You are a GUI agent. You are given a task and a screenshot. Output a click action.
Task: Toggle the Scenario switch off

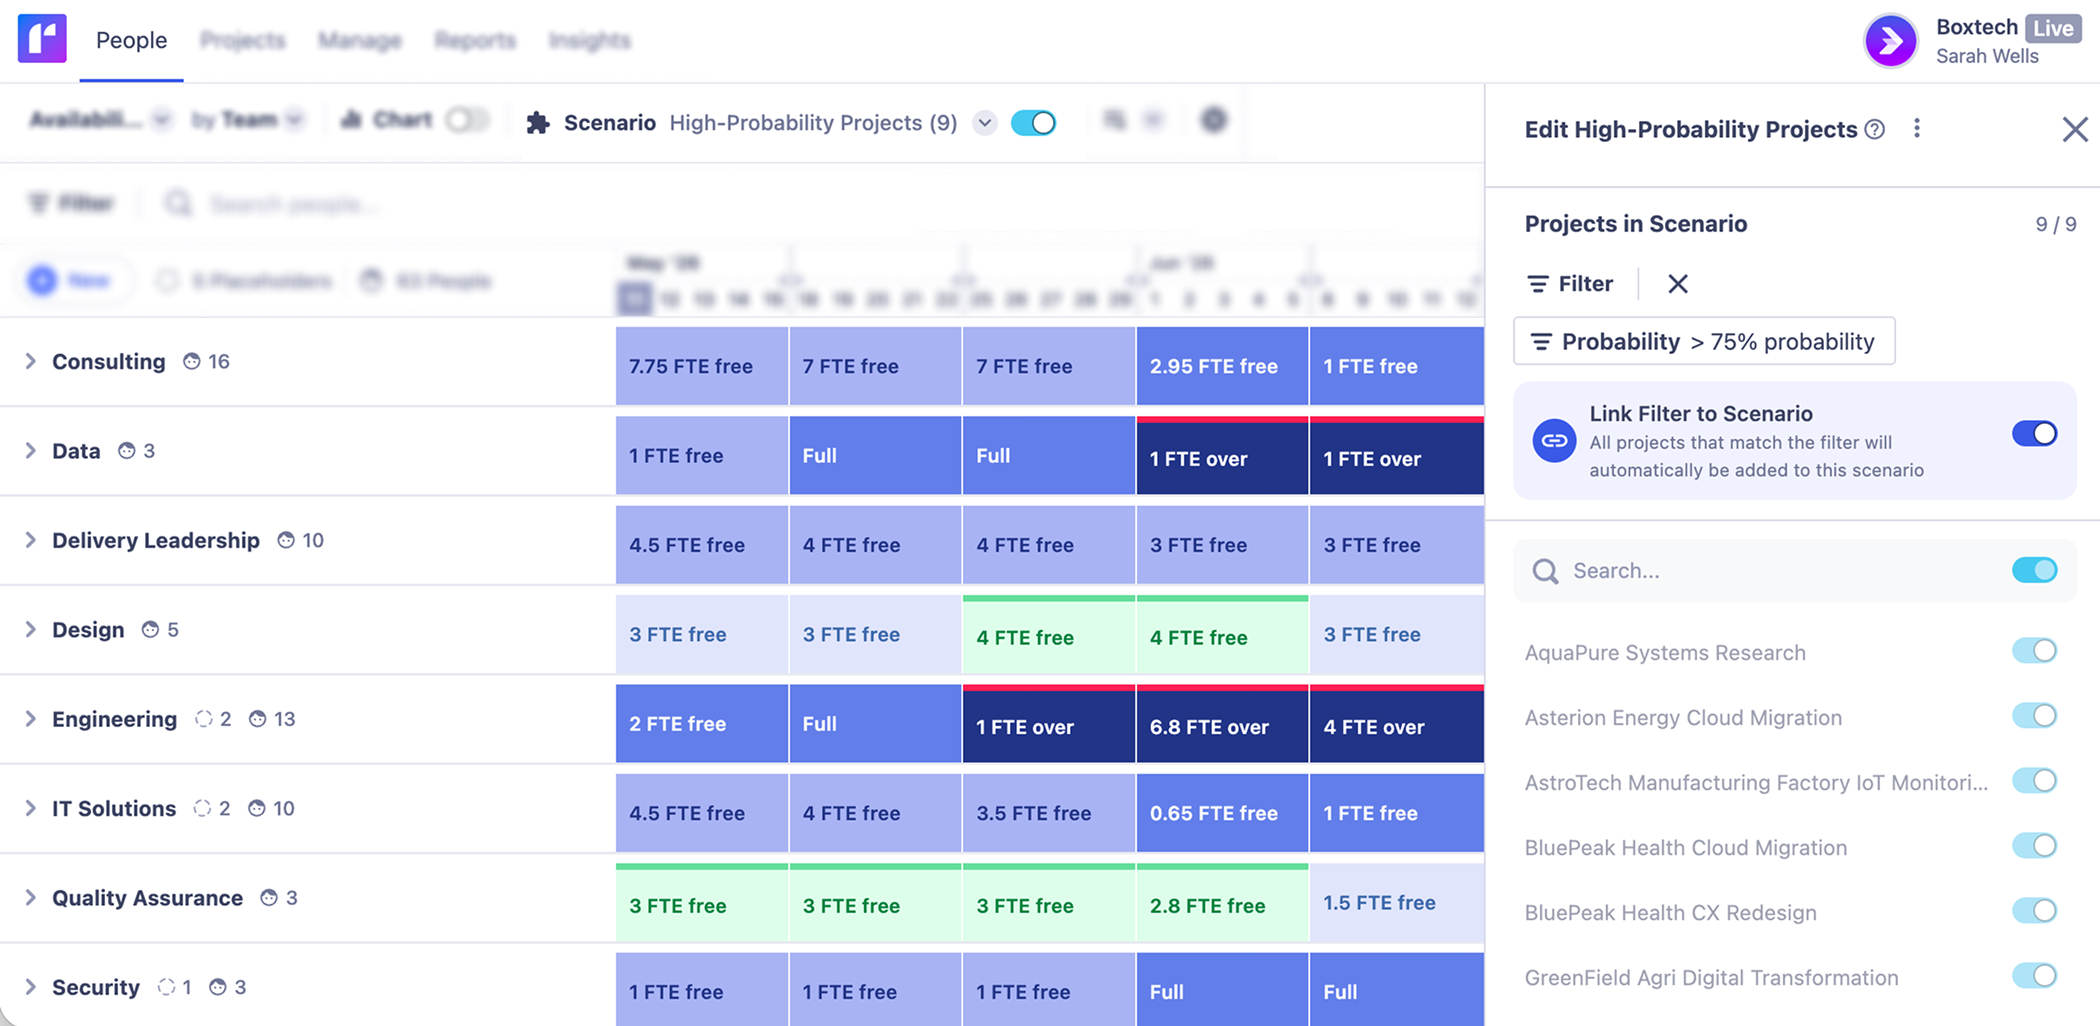tap(1033, 123)
